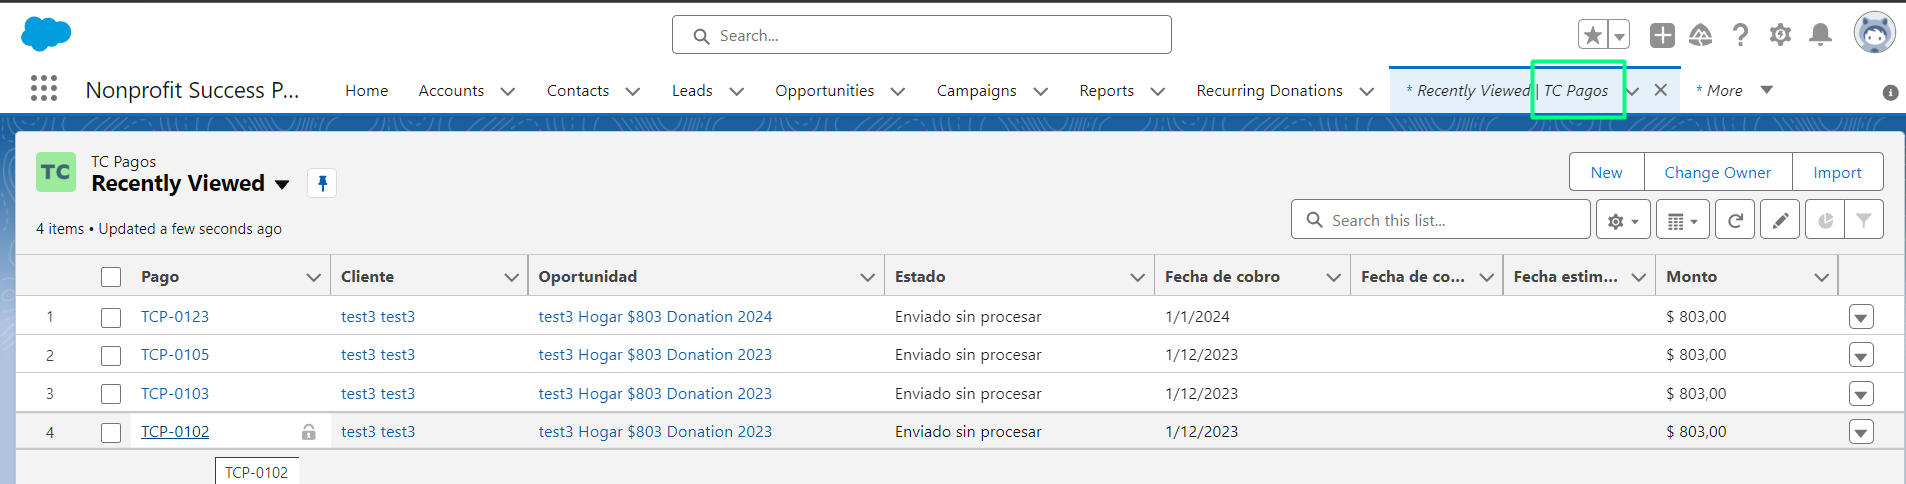Click the New button
Image resolution: width=1906 pixels, height=484 pixels.
pyautogui.click(x=1607, y=172)
